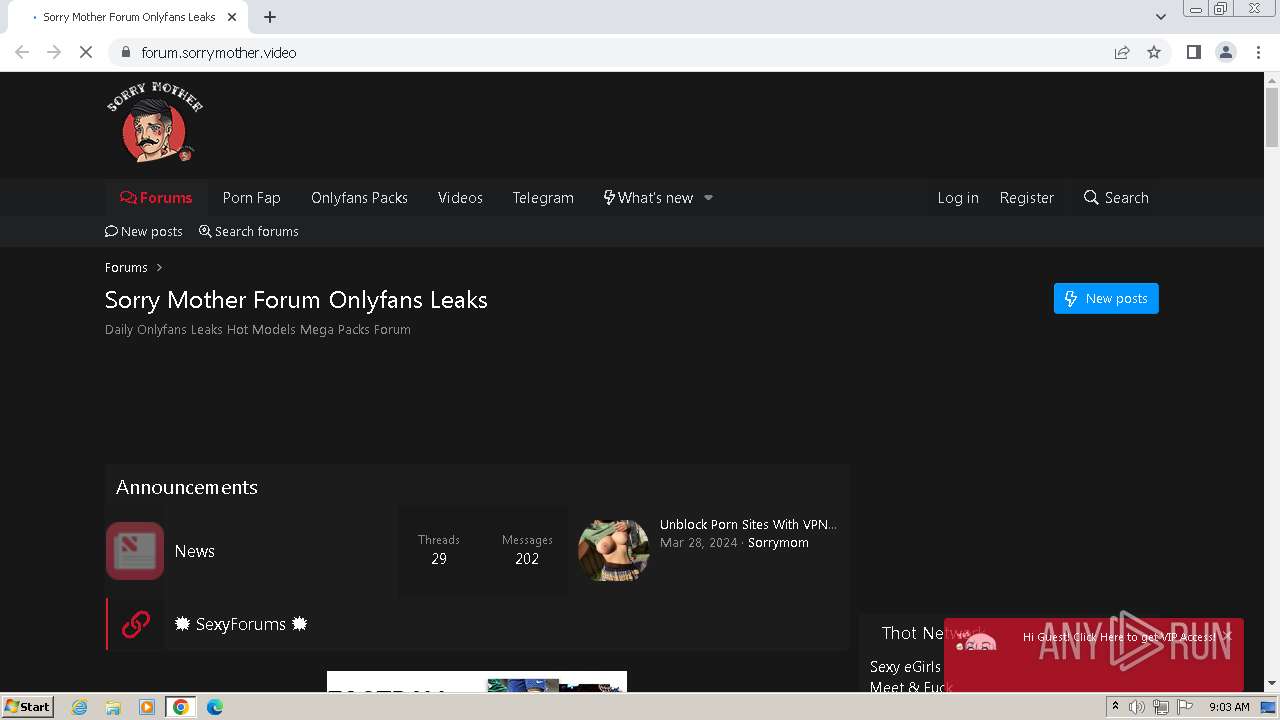Click the Sorry Mother logo
Image resolution: width=1280 pixels, height=720 pixels.
(x=155, y=123)
